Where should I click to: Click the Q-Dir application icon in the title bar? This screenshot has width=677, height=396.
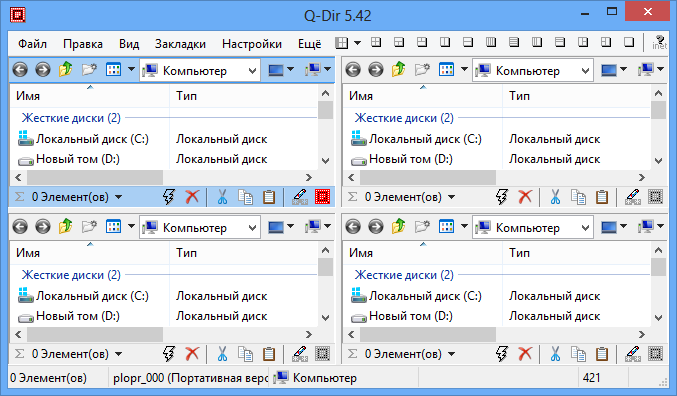[17, 15]
